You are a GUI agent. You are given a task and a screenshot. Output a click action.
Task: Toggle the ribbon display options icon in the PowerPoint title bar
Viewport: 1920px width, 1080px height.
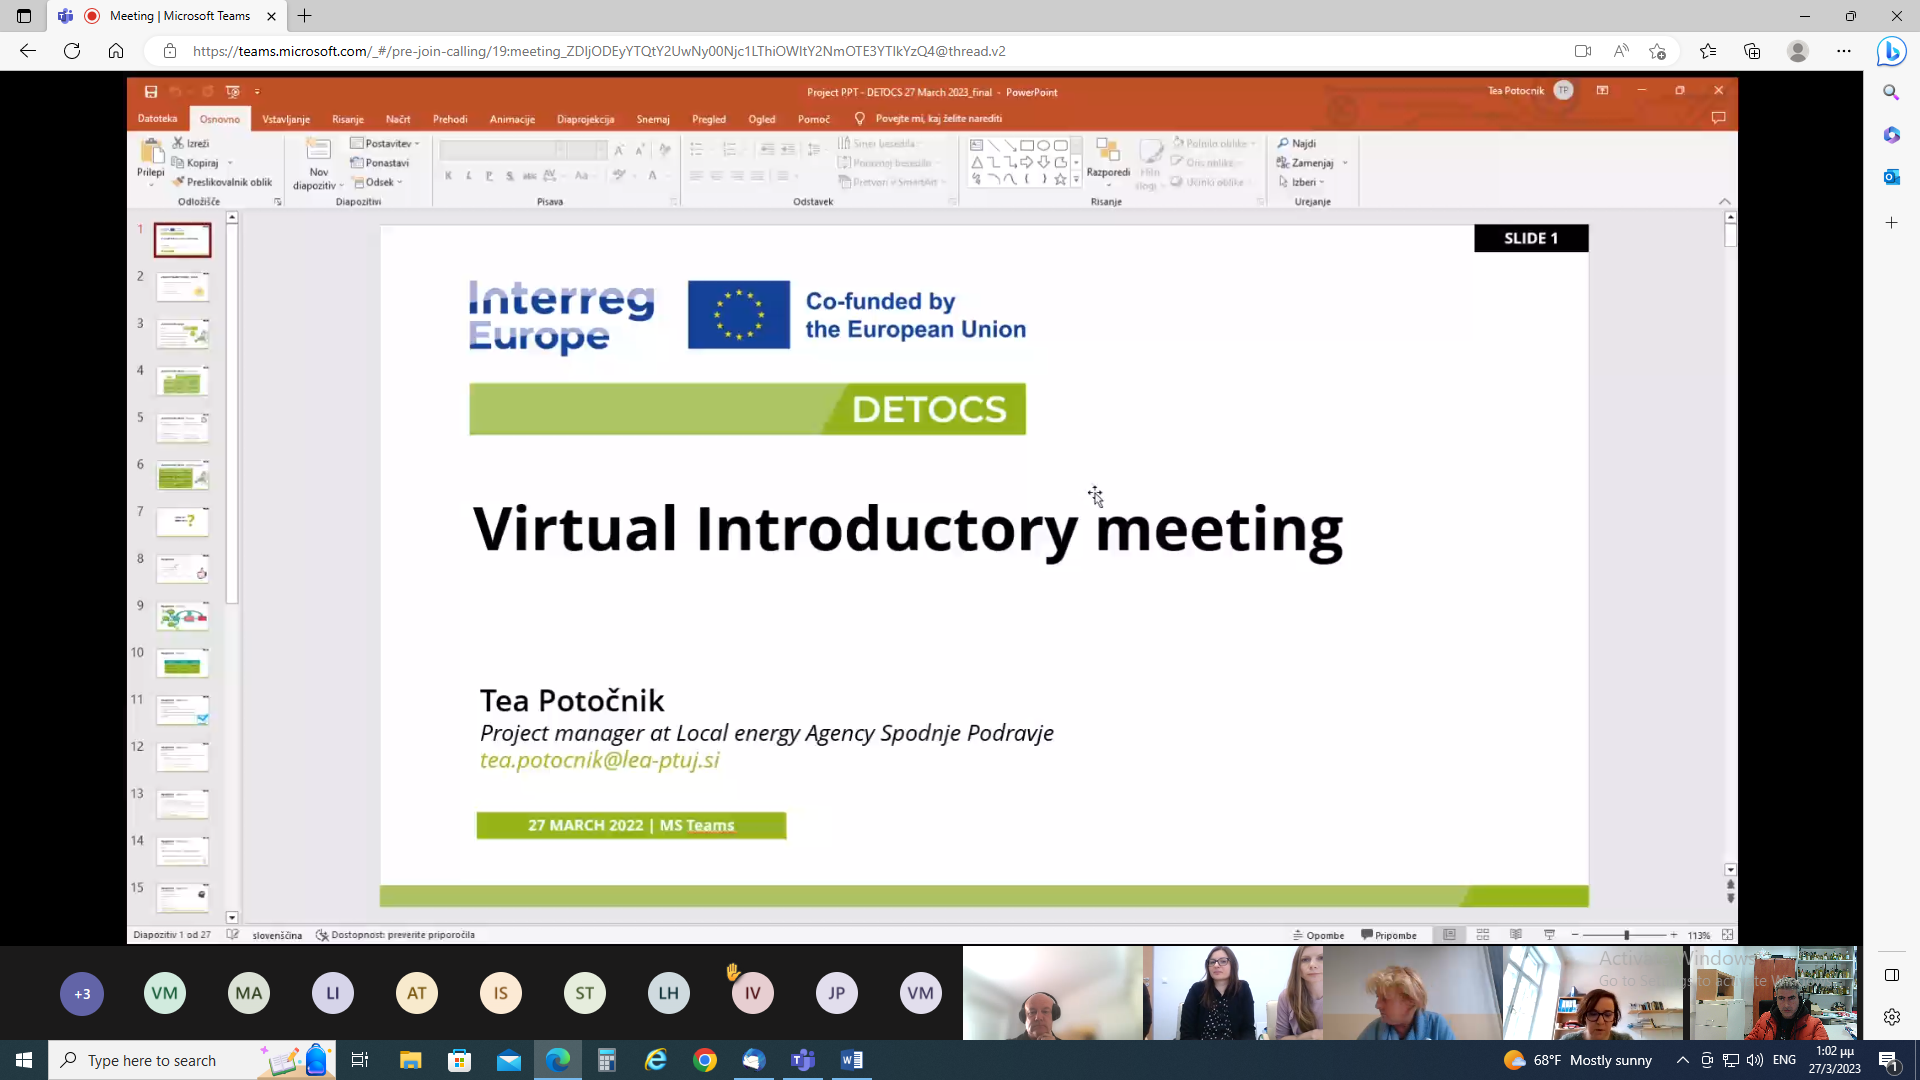click(1602, 91)
